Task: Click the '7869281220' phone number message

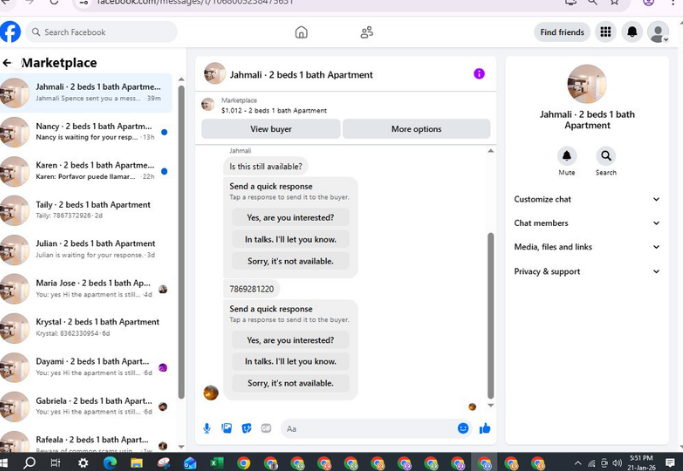Action: pyautogui.click(x=251, y=289)
